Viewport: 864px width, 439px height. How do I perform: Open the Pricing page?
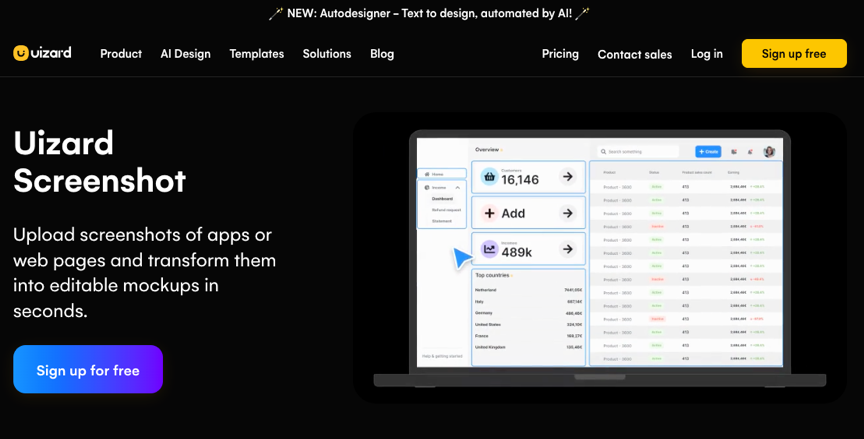[x=560, y=54]
